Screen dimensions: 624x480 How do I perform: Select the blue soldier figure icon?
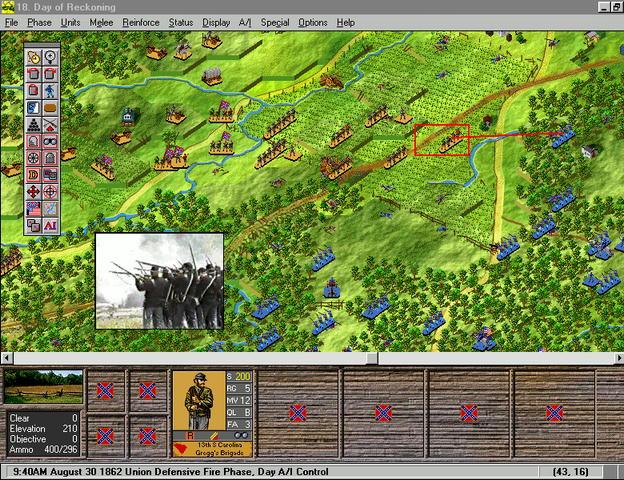[50, 89]
